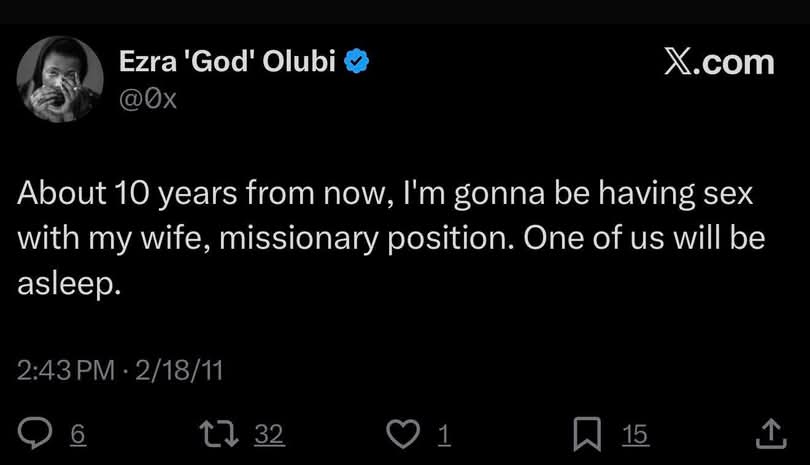Click the reply speech bubble icon

(36, 433)
